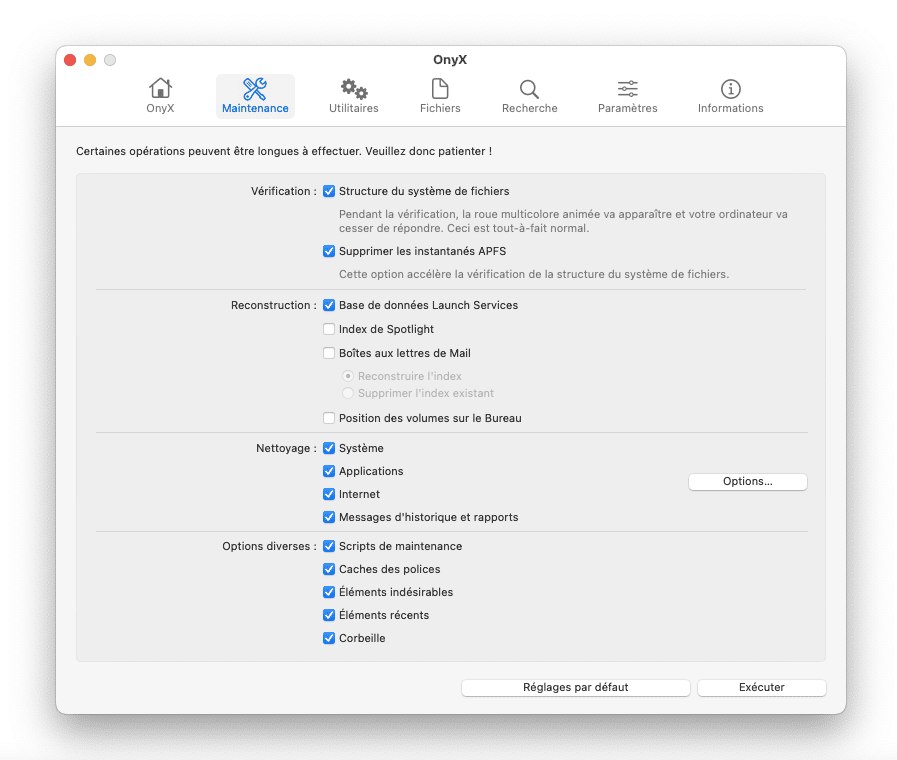
Task: Disable Supprimer les instantanés APFS
Action: click(x=329, y=251)
